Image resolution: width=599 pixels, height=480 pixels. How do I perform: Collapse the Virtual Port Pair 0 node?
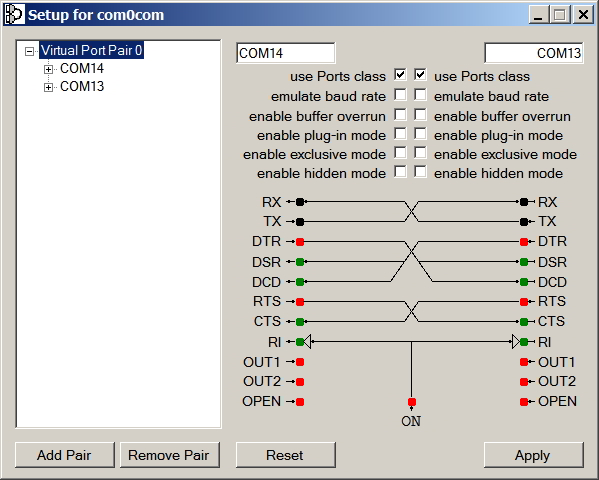29,51
